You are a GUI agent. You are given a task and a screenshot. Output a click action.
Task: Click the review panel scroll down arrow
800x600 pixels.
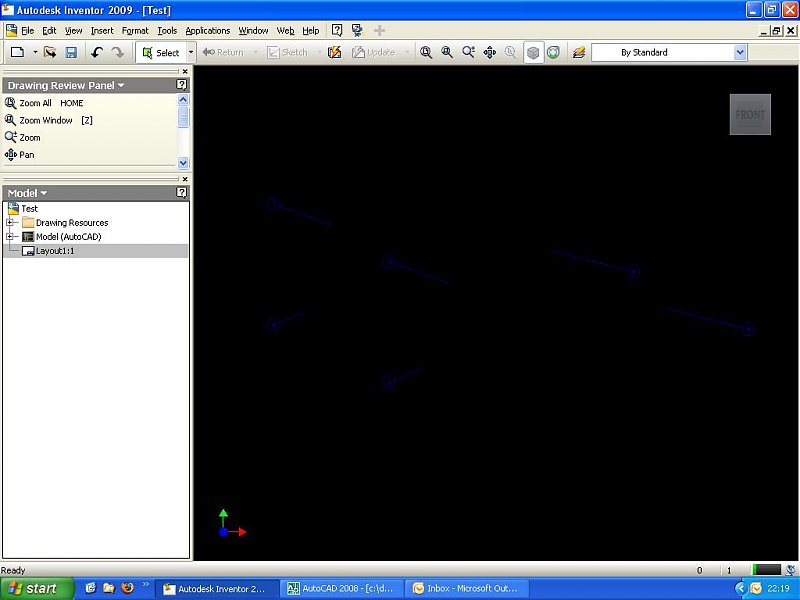[183, 163]
